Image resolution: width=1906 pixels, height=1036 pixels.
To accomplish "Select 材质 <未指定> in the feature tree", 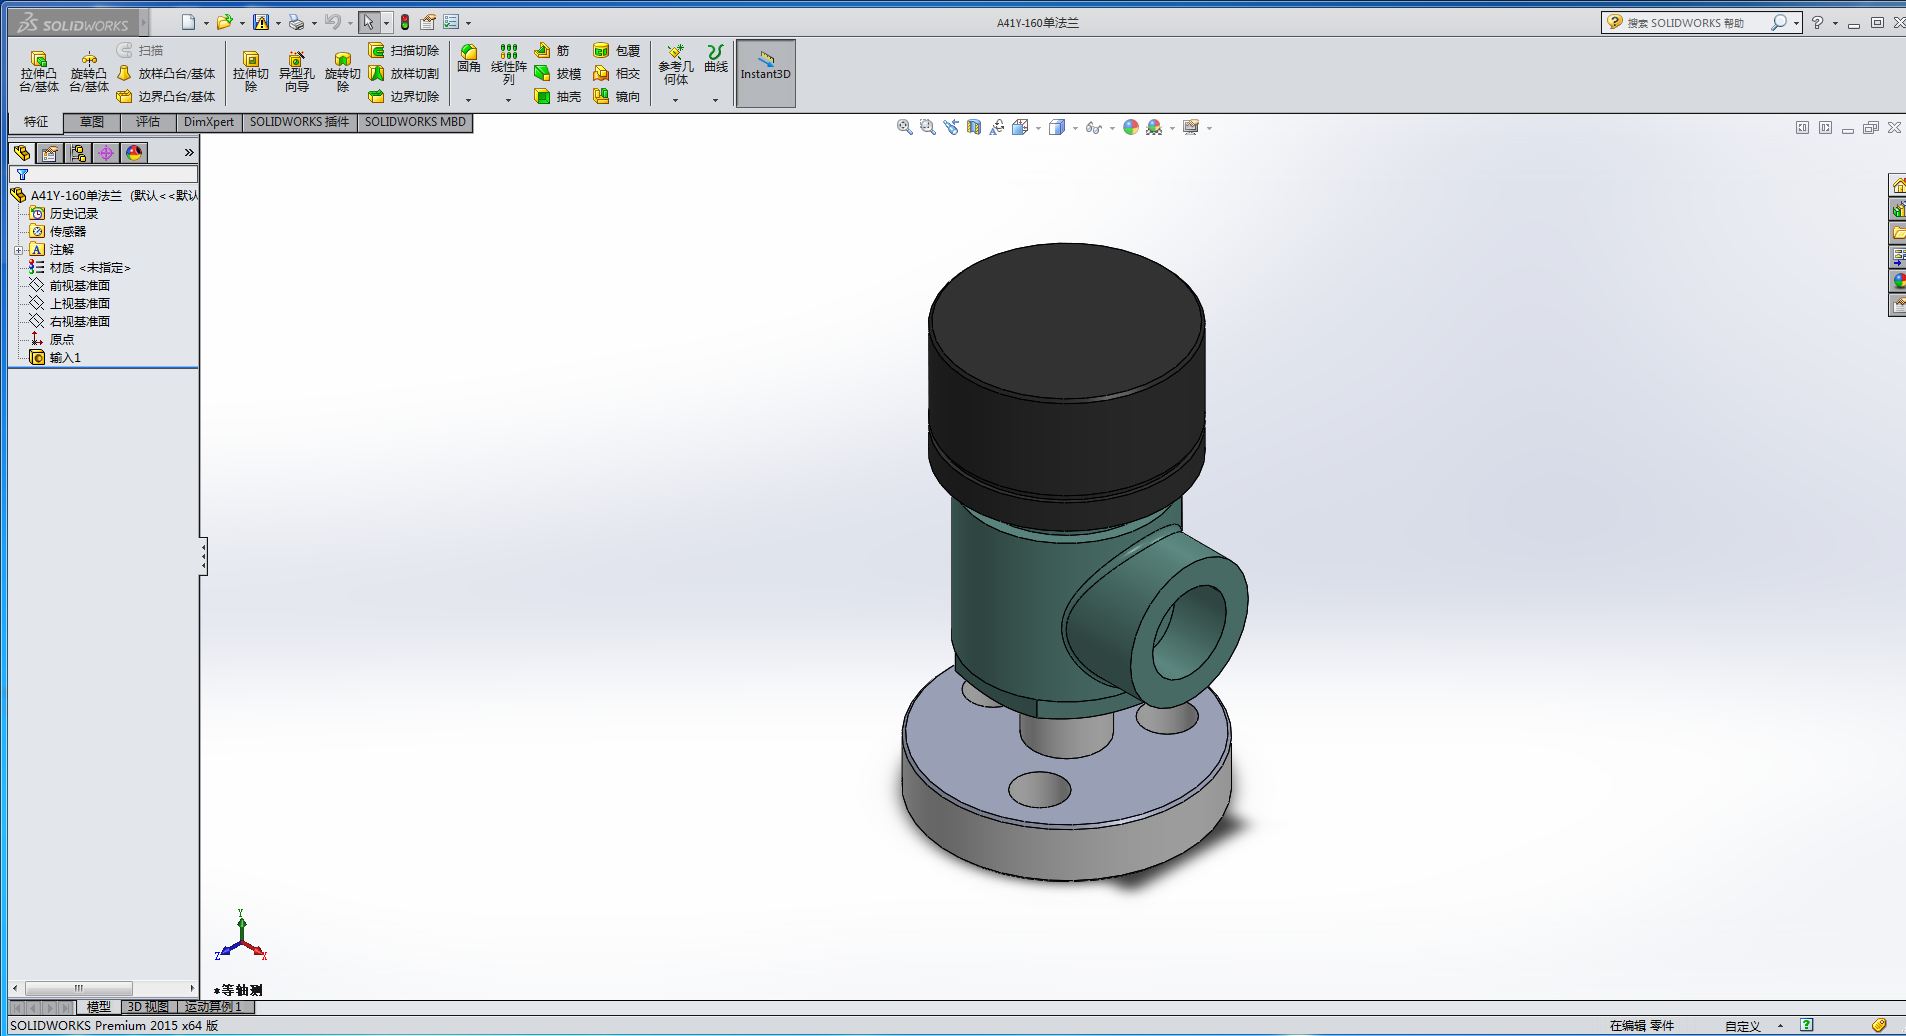I will 89,268.
